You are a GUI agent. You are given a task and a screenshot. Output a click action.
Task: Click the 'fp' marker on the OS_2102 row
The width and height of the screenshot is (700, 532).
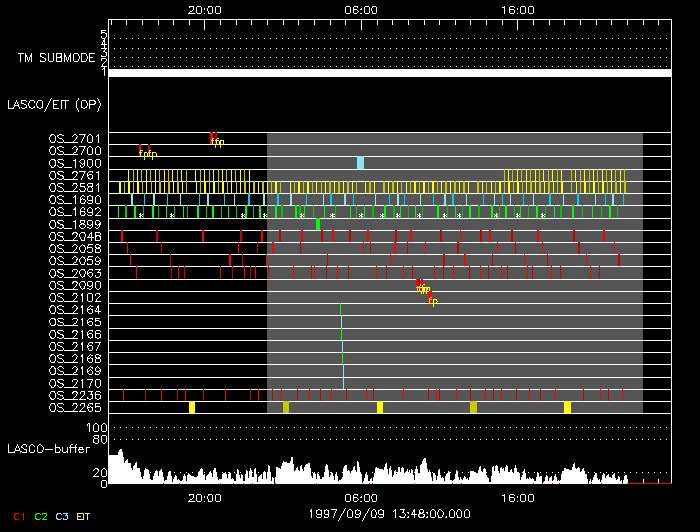(432, 299)
